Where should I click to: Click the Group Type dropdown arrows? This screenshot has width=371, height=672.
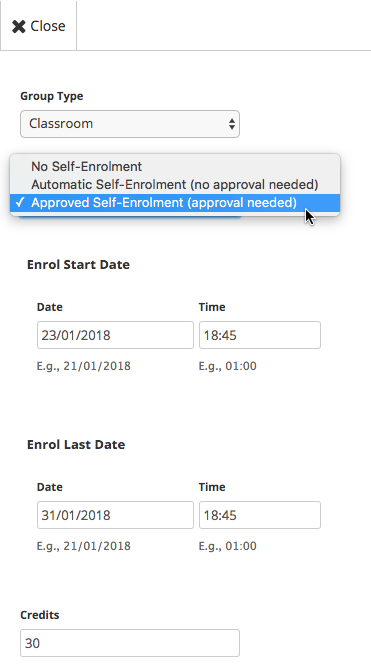coord(232,124)
